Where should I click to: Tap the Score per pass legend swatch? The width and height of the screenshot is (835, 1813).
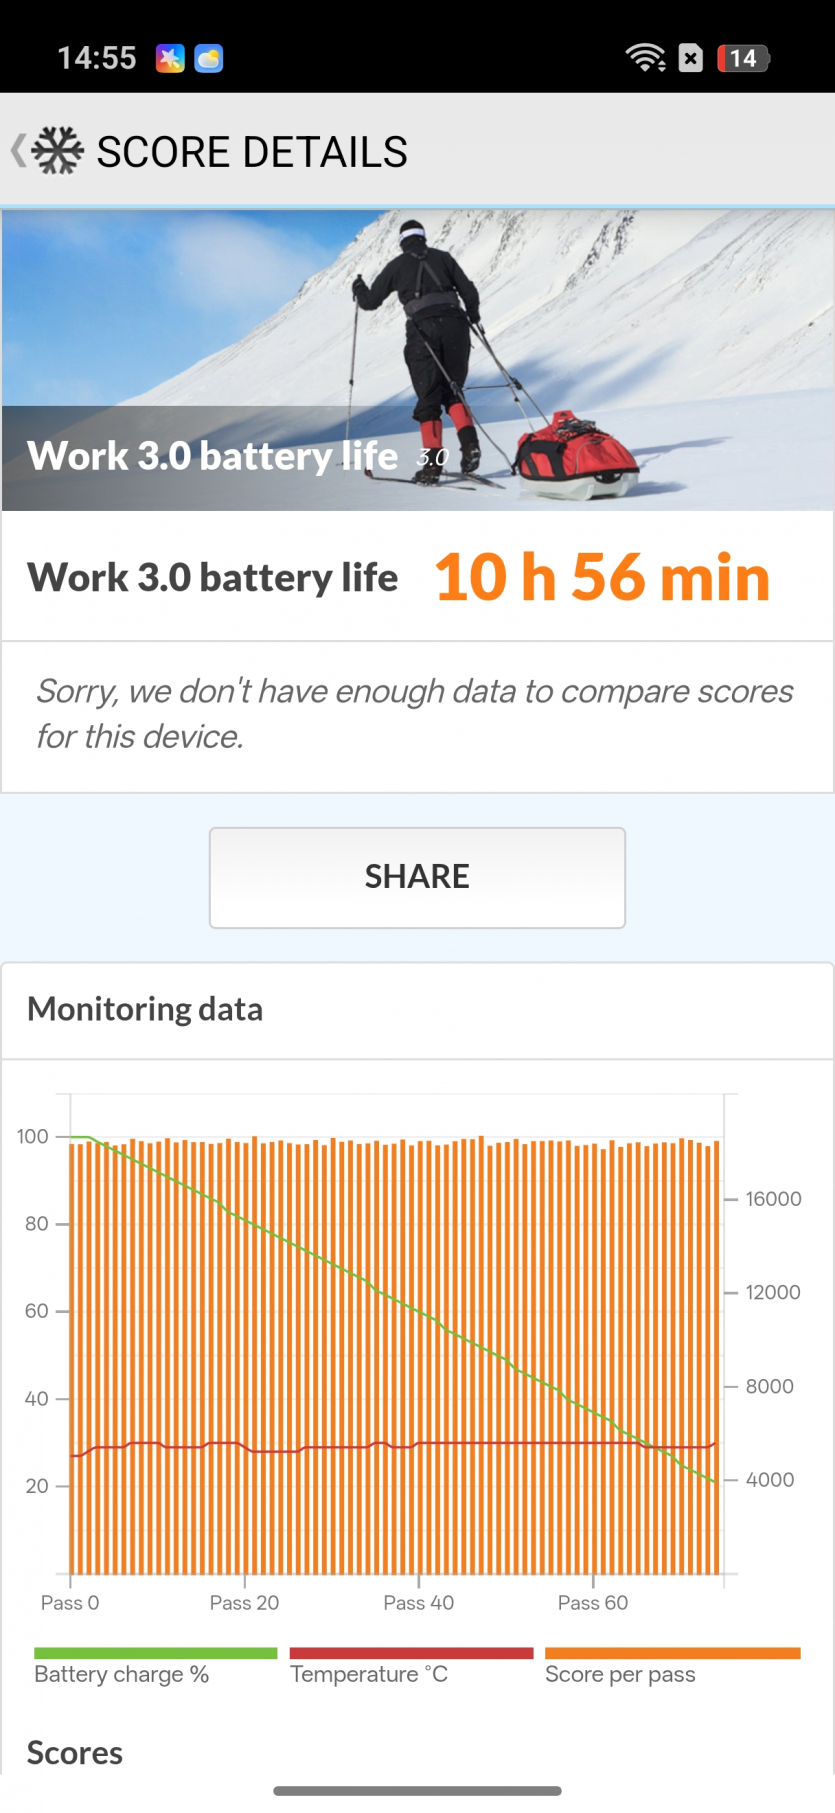[x=672, y=1653]
